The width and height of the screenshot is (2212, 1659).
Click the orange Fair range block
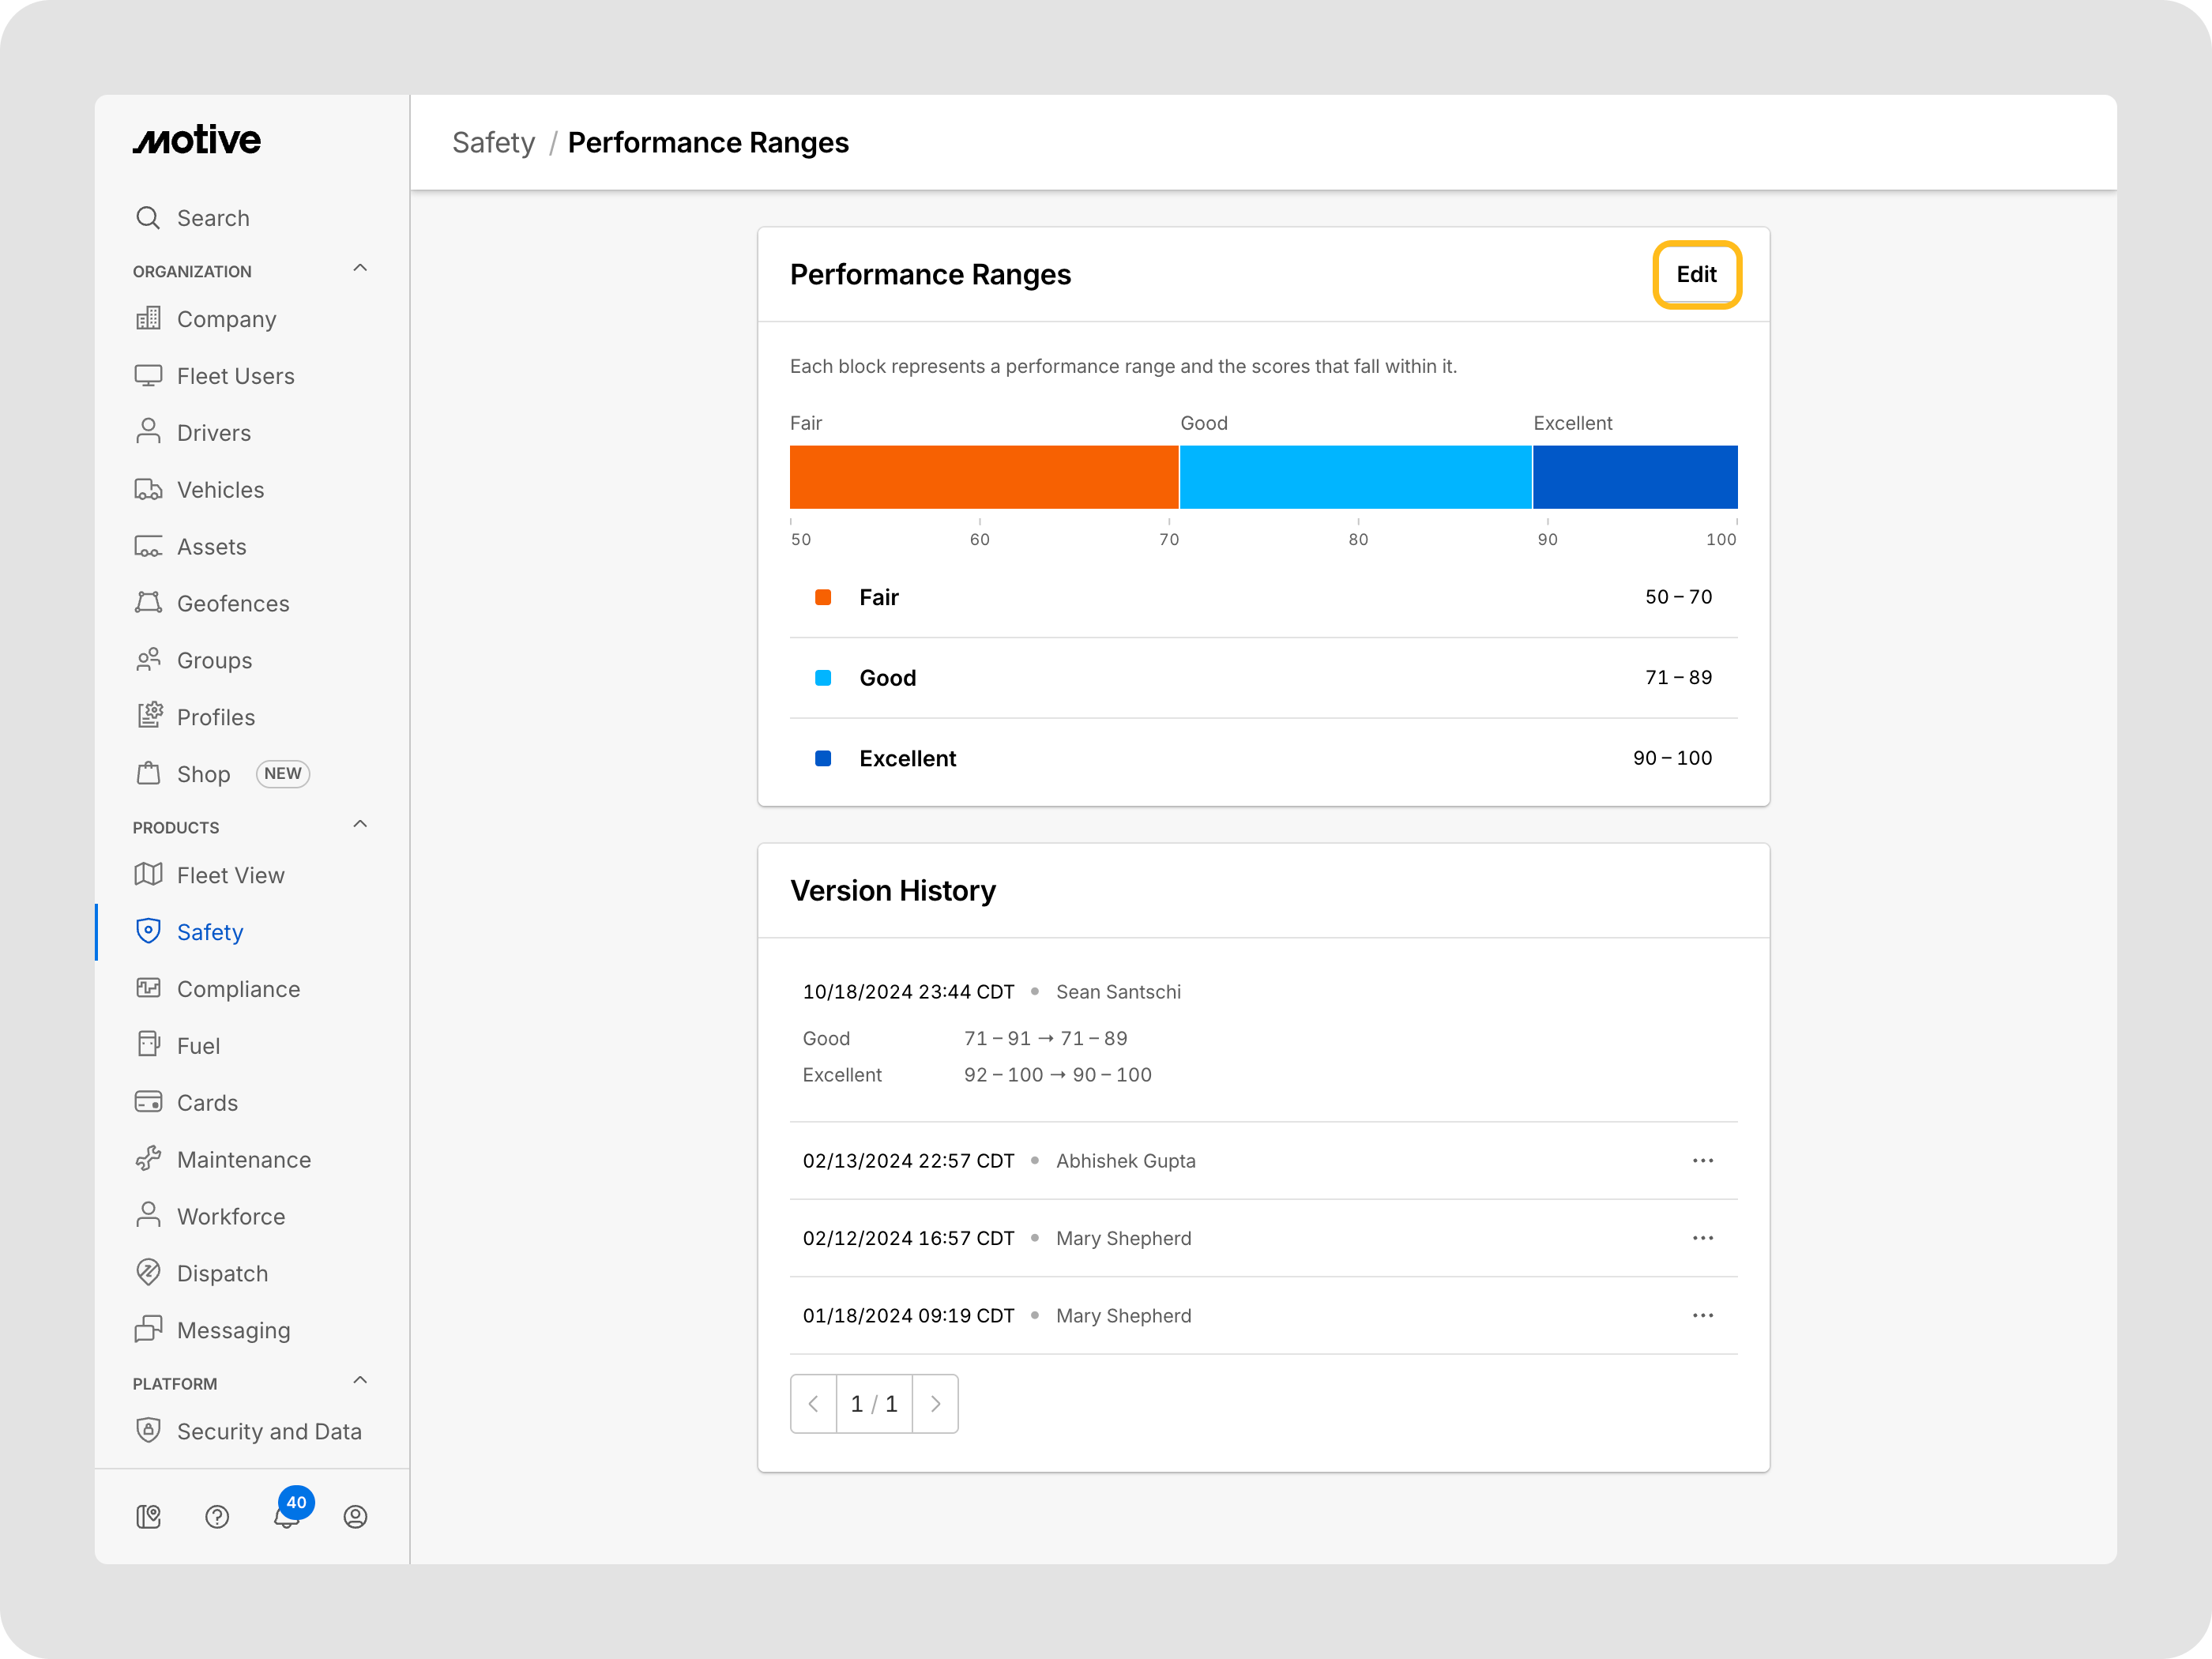tap(983, 477)
